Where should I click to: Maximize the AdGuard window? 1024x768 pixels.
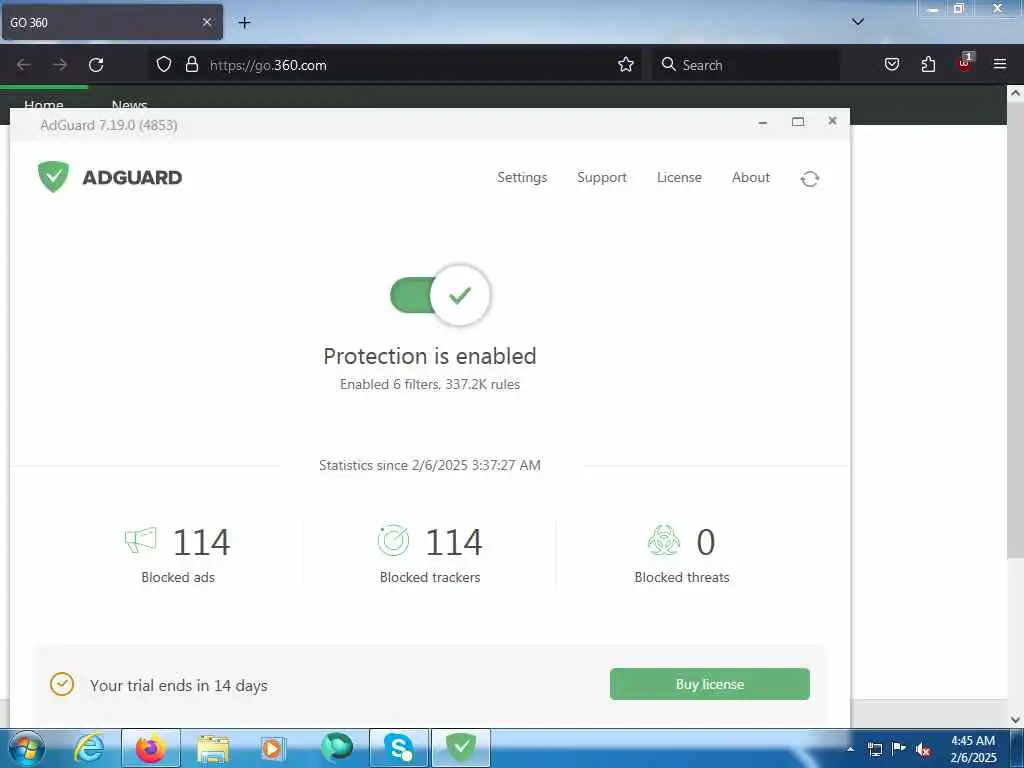[x=797, y=121]
